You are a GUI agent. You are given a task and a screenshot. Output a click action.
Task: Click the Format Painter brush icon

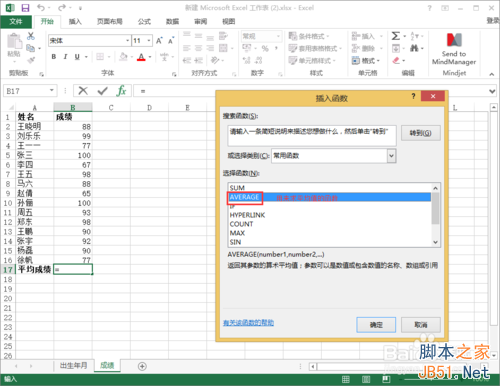point(31,60)
